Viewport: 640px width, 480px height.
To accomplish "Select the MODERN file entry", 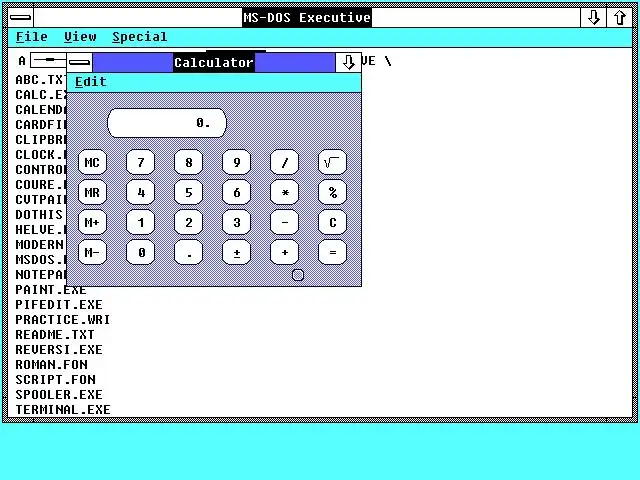I will [40, 244].
